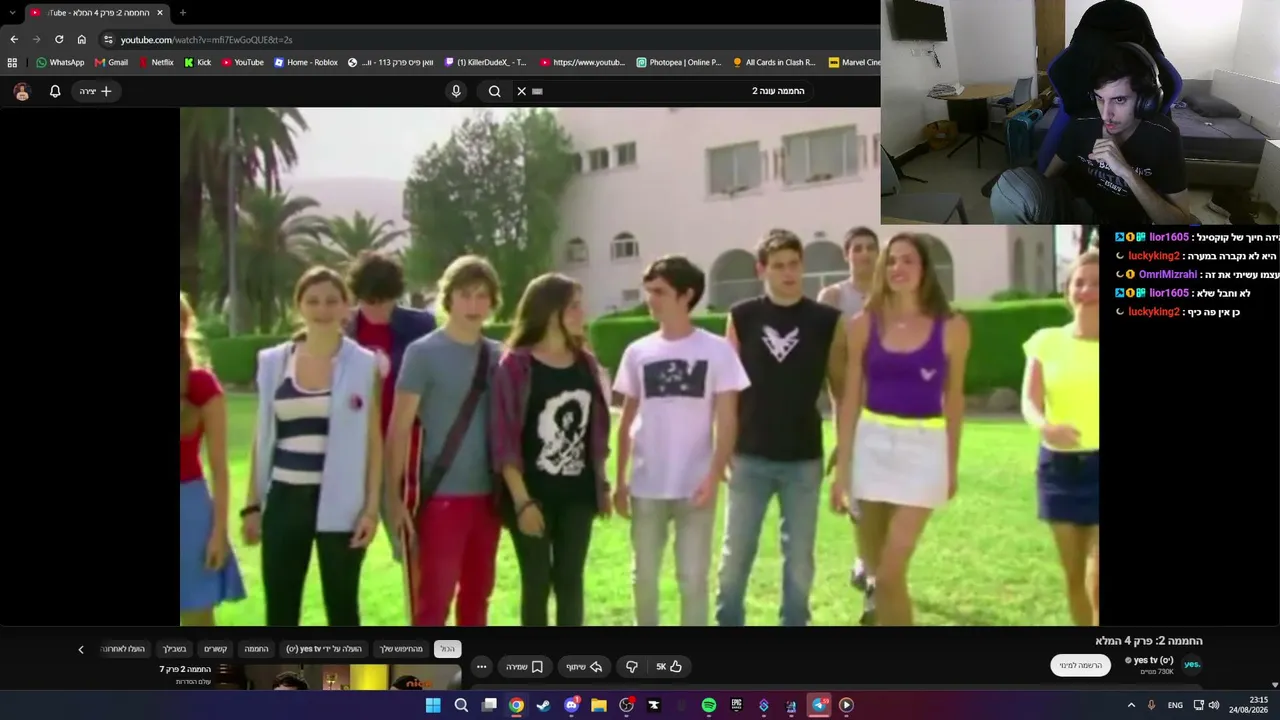Open the All Cards in Clash Royale bookmark
This screenshot has width=1280, height=720.
(774, 62)
